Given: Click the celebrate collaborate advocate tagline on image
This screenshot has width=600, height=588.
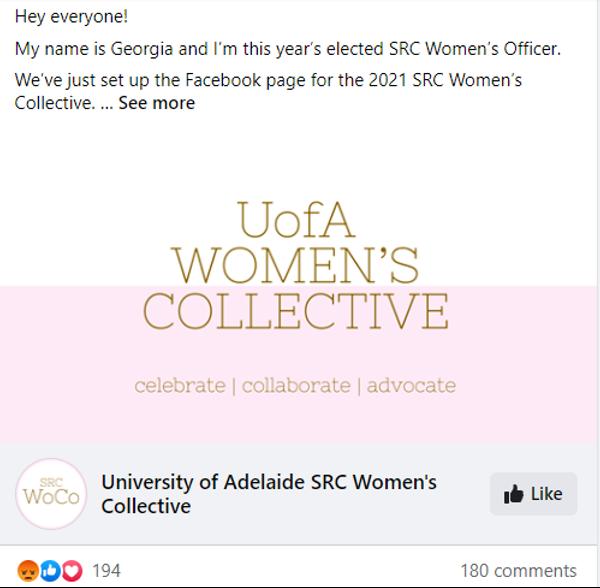Looking at the screenshot, I should tap(295, 386).
